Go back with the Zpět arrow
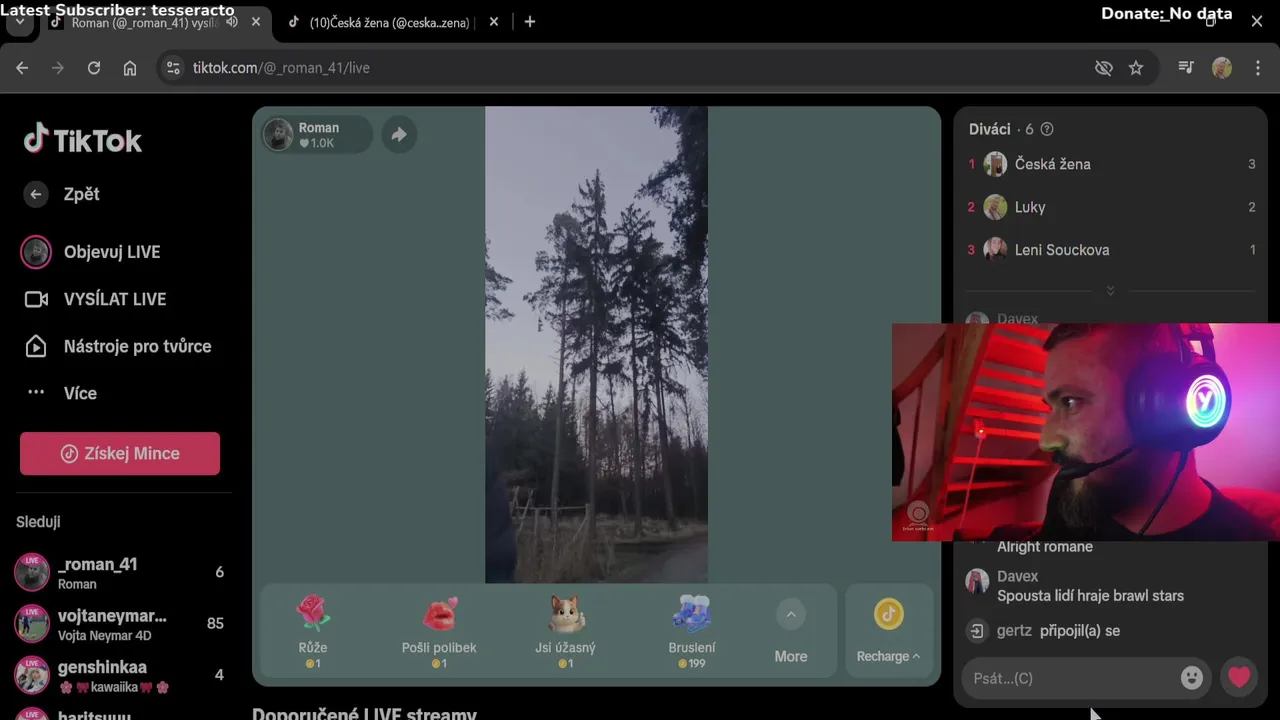 point(36,194)
